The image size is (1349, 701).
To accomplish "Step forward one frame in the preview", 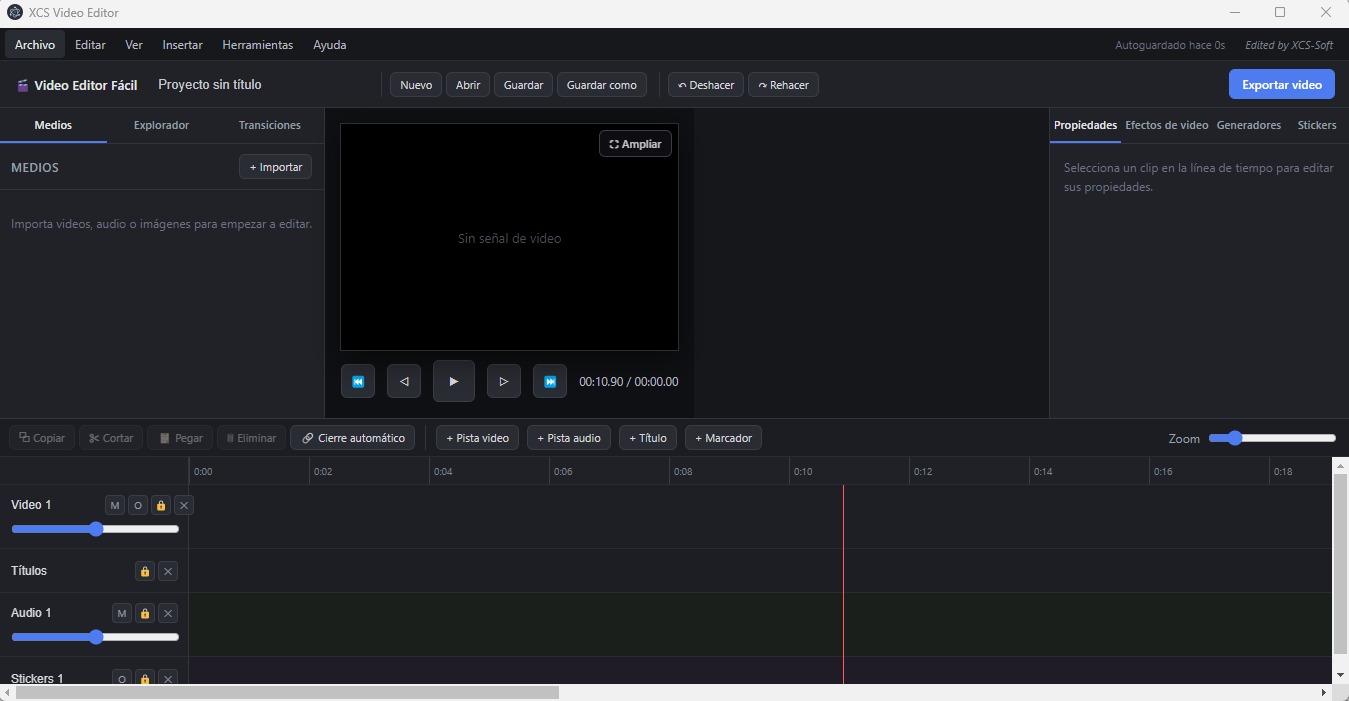I will click(x=504, y=381).
